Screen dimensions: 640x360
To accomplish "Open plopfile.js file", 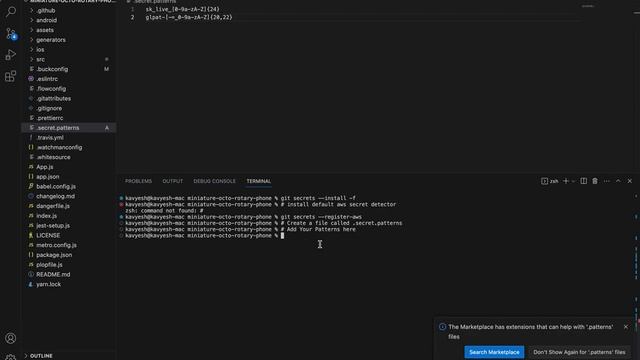I will pos(69,265).
